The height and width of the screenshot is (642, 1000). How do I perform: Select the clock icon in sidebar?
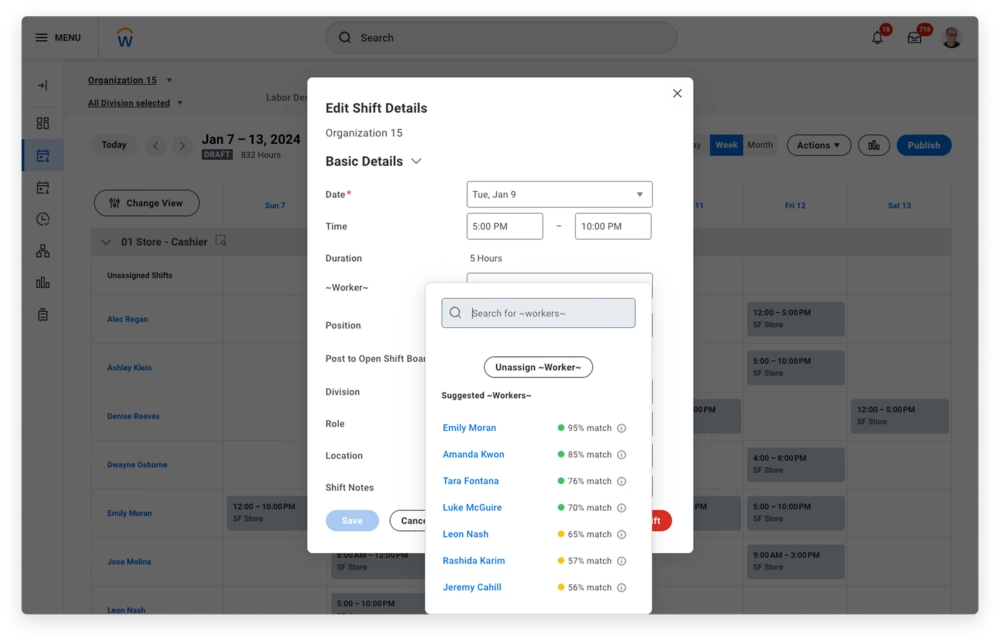click(42, 219)
